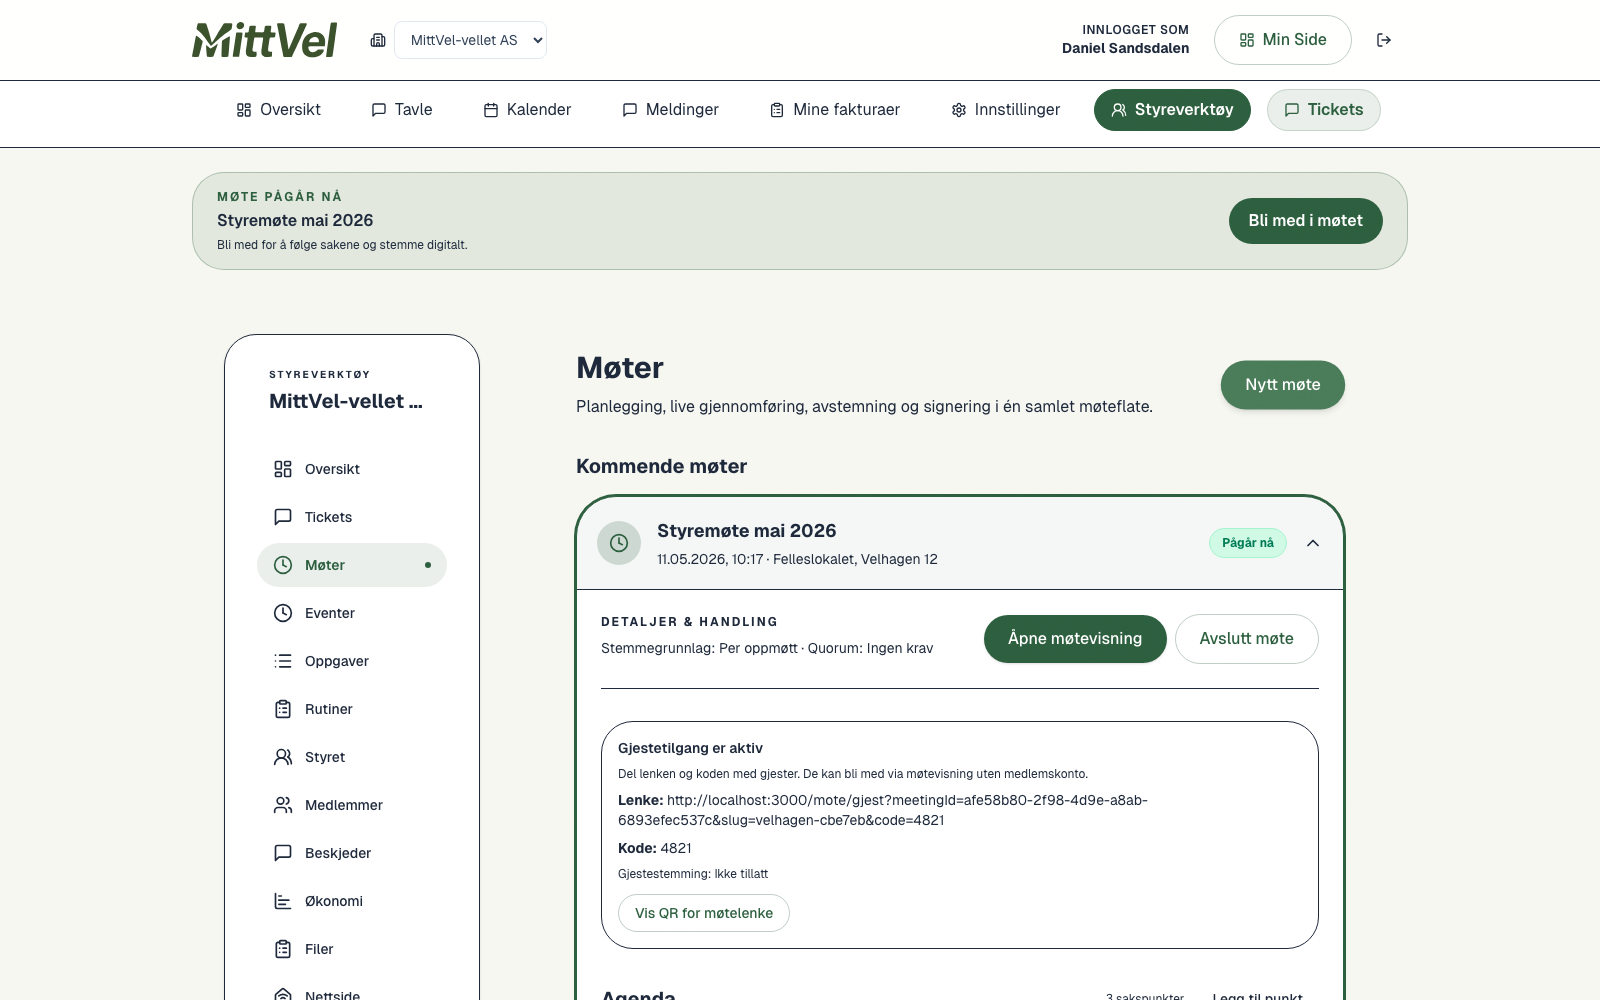This screenshot has height=1000, width=1600.
Task: Create a meeting with Nytt møte
Action: (1283, 385)
